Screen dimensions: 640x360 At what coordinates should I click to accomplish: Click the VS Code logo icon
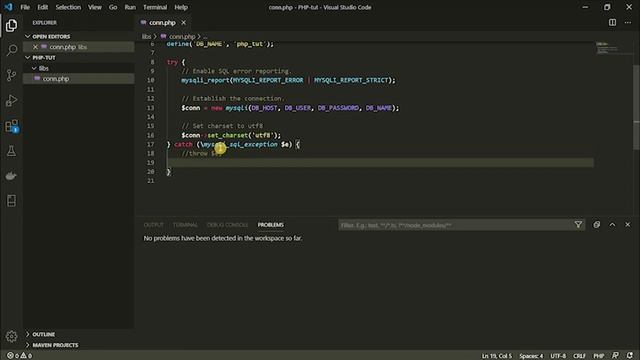8,7
